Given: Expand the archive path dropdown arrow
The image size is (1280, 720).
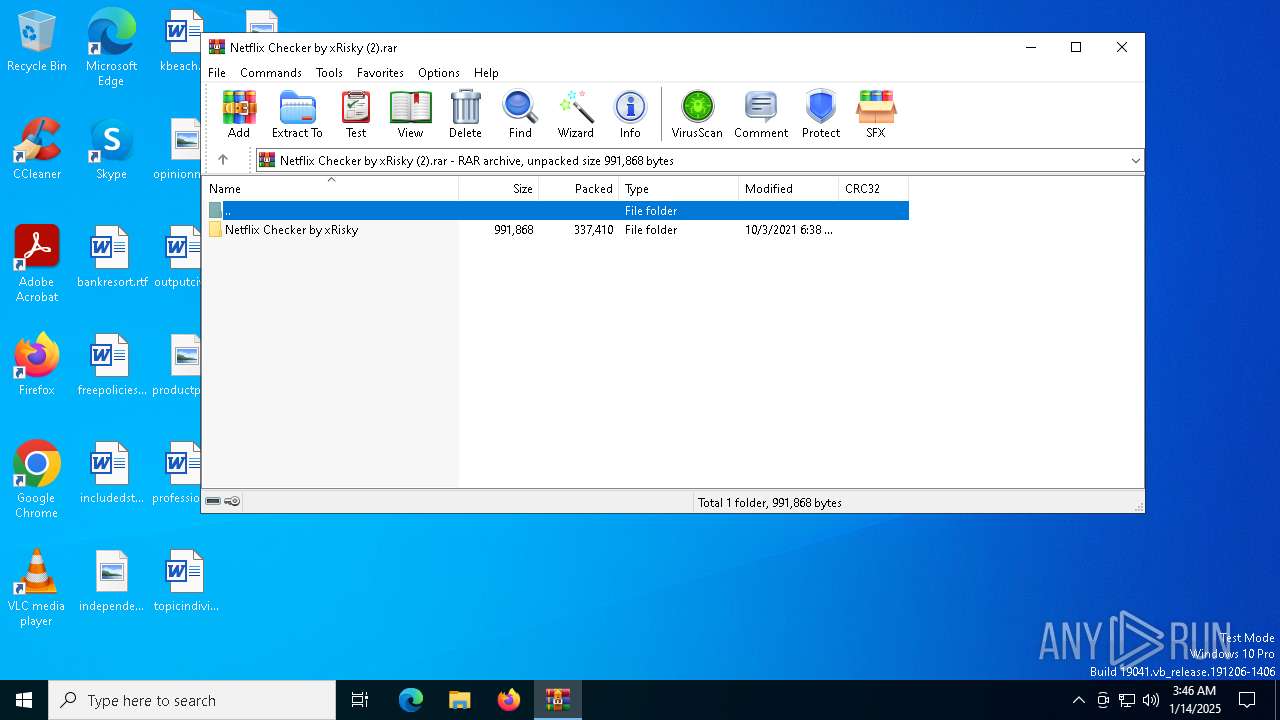Looking at the screenshot, I should coord(1135,160).
